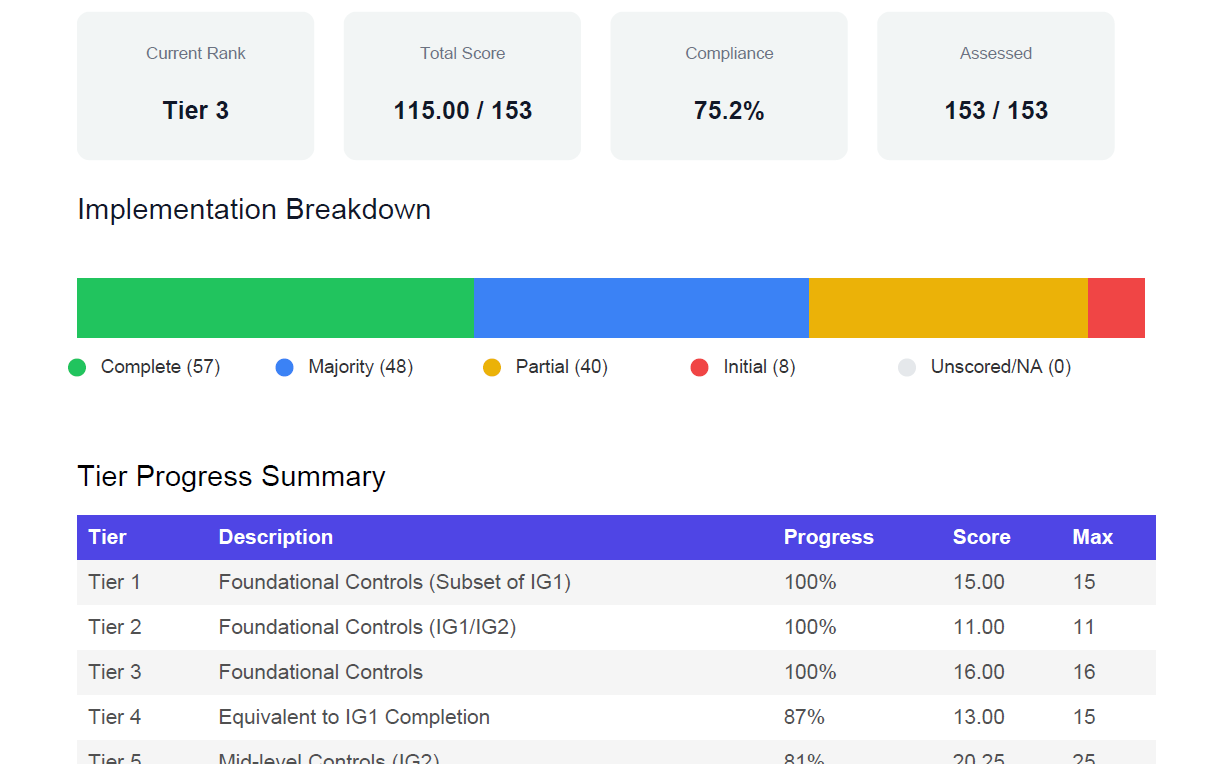Sort the table by the Progress column
The height and width of the screenshot is (764, 1229).
click(828, 537)
